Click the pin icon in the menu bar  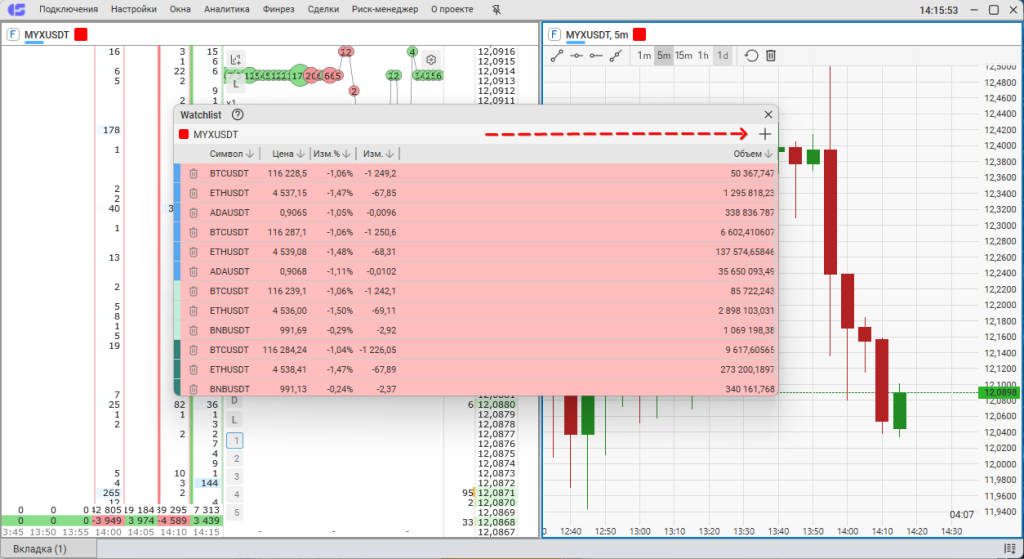pyautogui.click(x=498, y=10)
